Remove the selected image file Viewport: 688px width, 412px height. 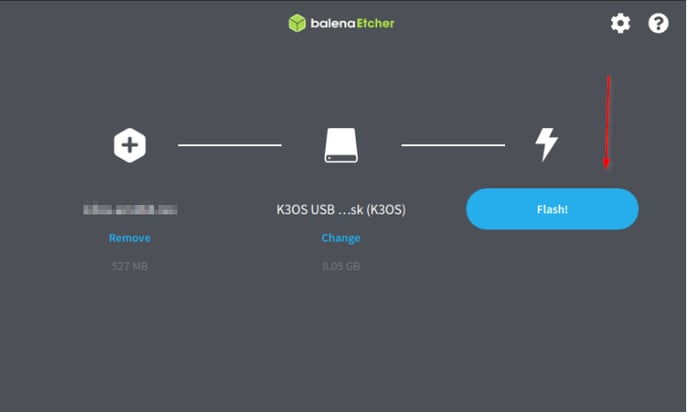pyautogui.click(x=129, y=238)
